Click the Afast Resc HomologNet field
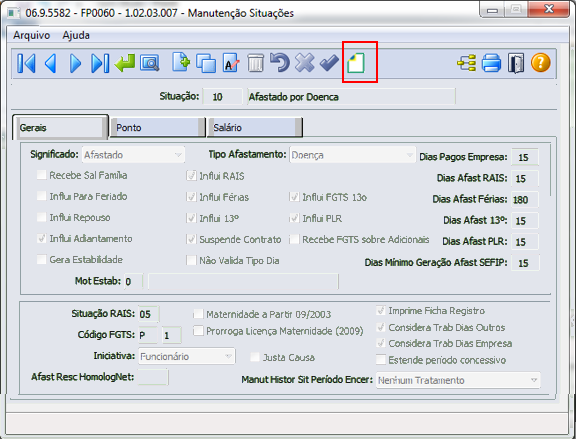This screenshot has height=439, width=577. point(153,377)
